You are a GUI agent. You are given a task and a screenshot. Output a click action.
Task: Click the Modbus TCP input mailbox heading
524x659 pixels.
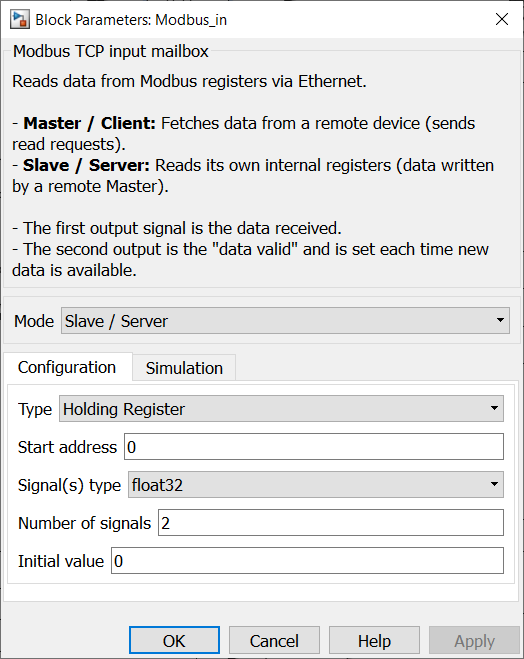tap(111, 51)
